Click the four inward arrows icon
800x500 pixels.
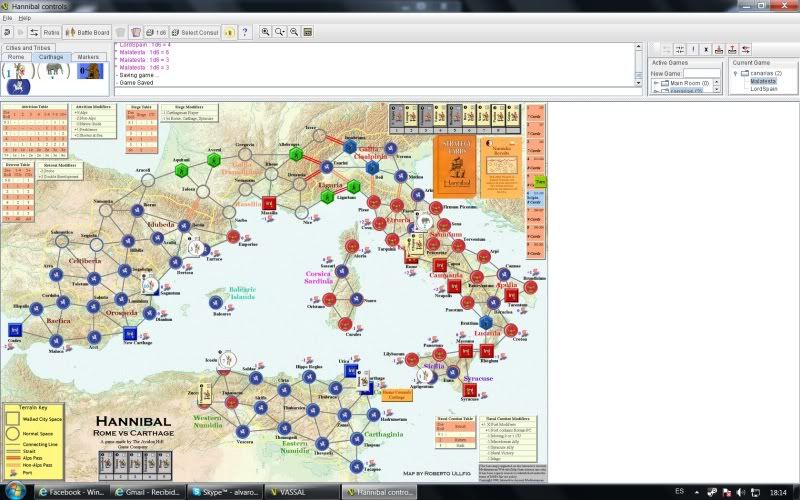pyautogui.click(x=680, y=49)
